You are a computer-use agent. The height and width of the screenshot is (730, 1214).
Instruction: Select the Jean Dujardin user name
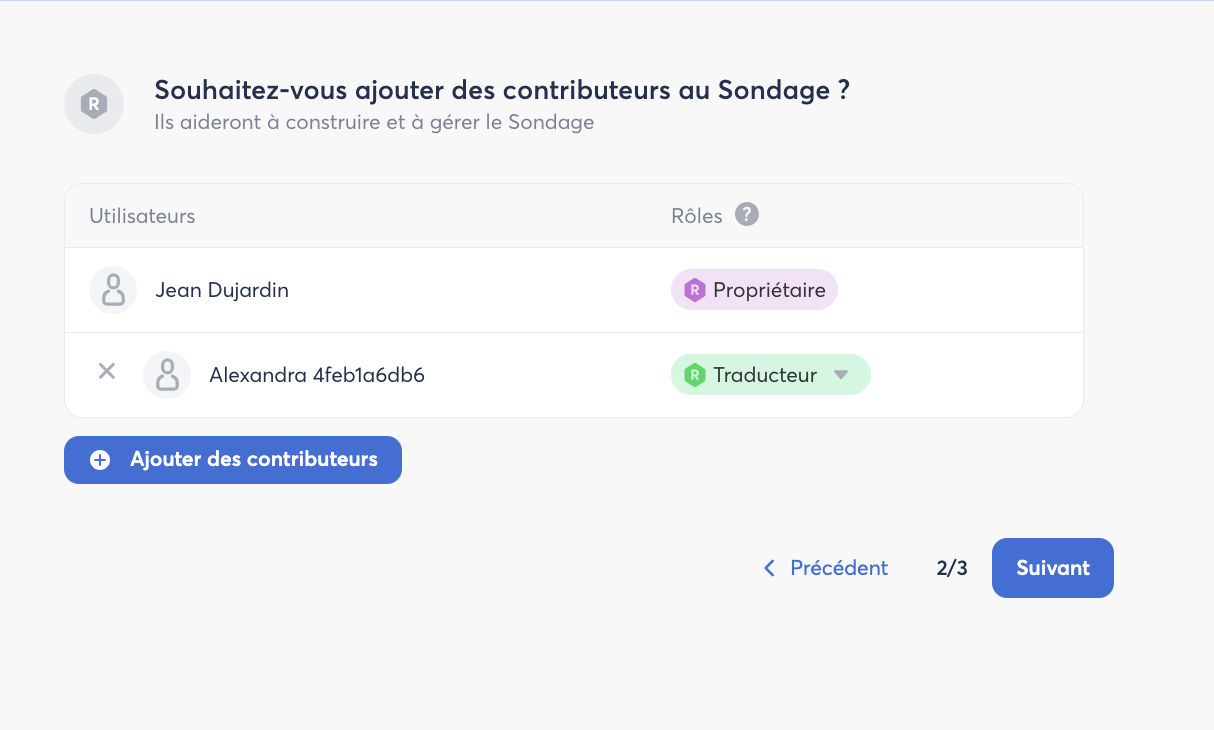point(222,290)
